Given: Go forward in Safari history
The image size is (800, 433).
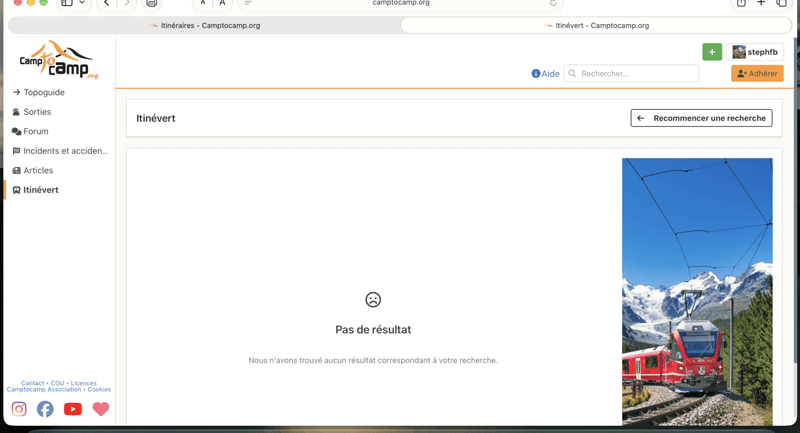Looking at the screenshot, I should coord(127,3).
